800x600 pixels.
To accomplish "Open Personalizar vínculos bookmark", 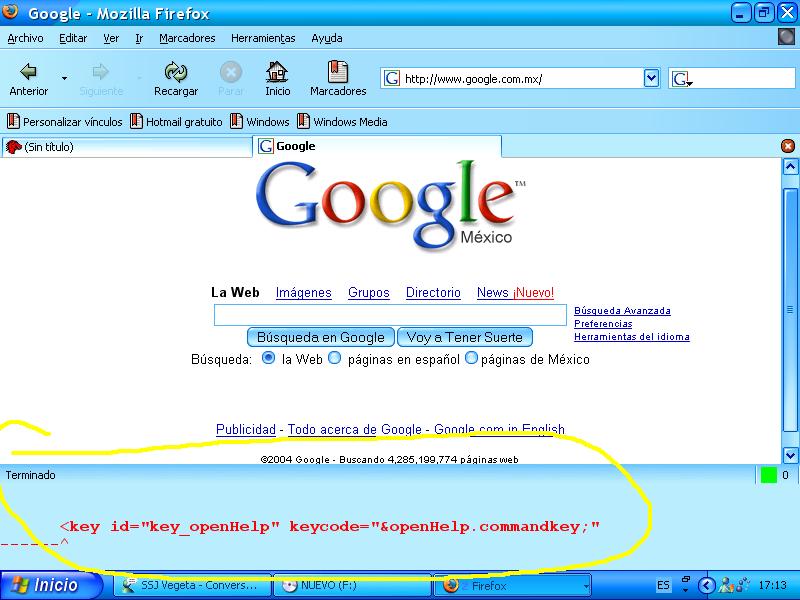I will click(x=65, y=122).
